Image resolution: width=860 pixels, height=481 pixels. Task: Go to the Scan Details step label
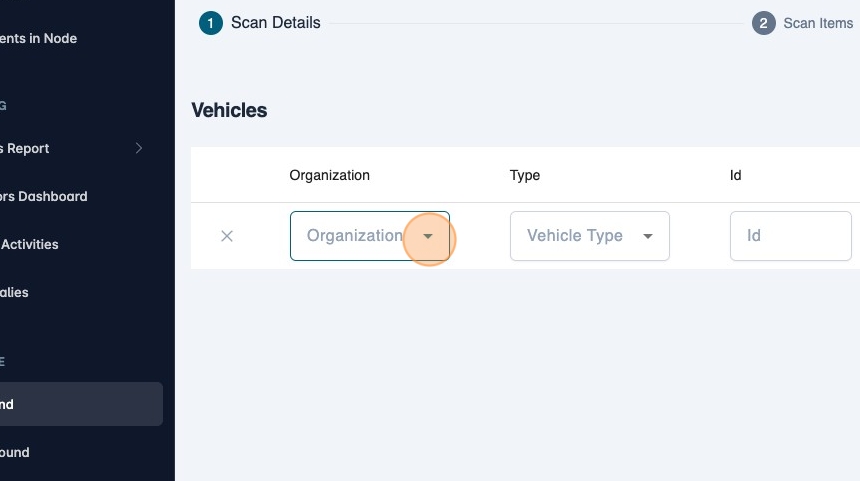coord(275,22)
